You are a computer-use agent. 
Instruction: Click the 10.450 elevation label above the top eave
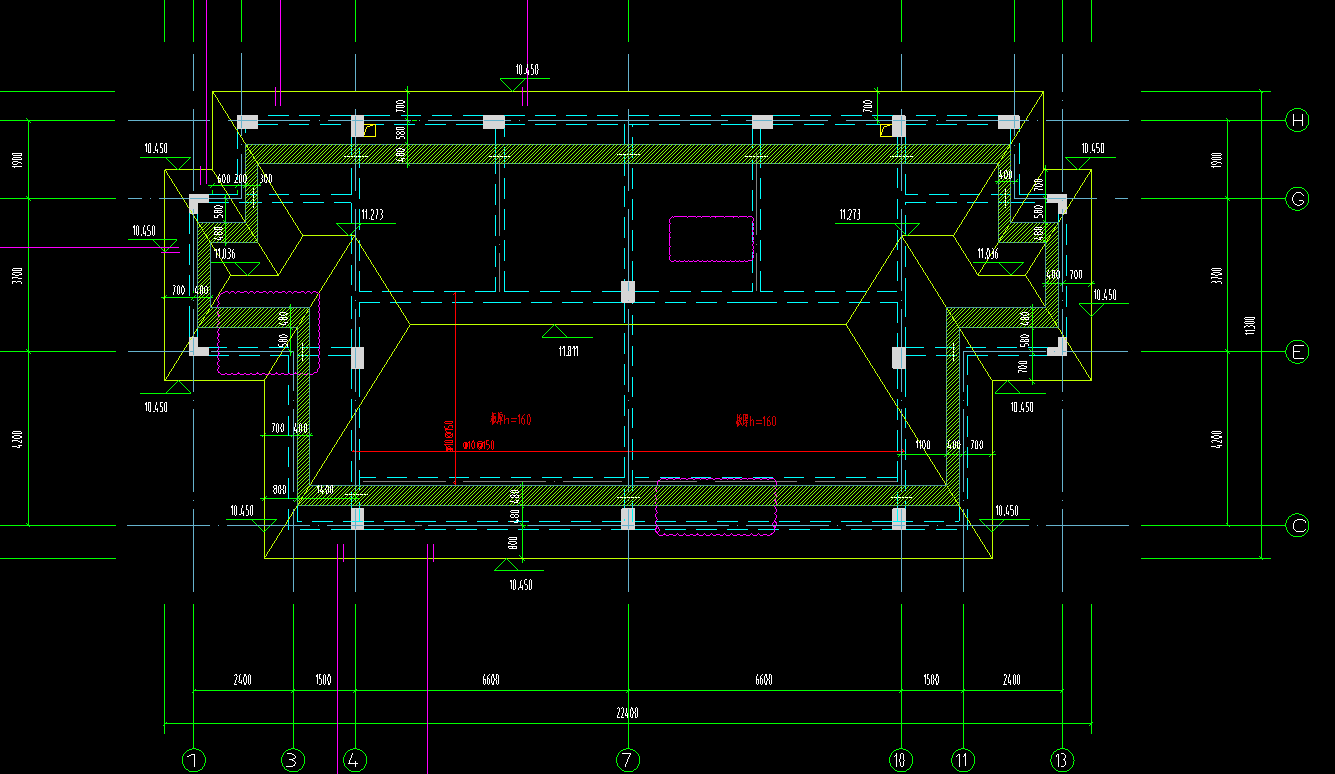527,70
